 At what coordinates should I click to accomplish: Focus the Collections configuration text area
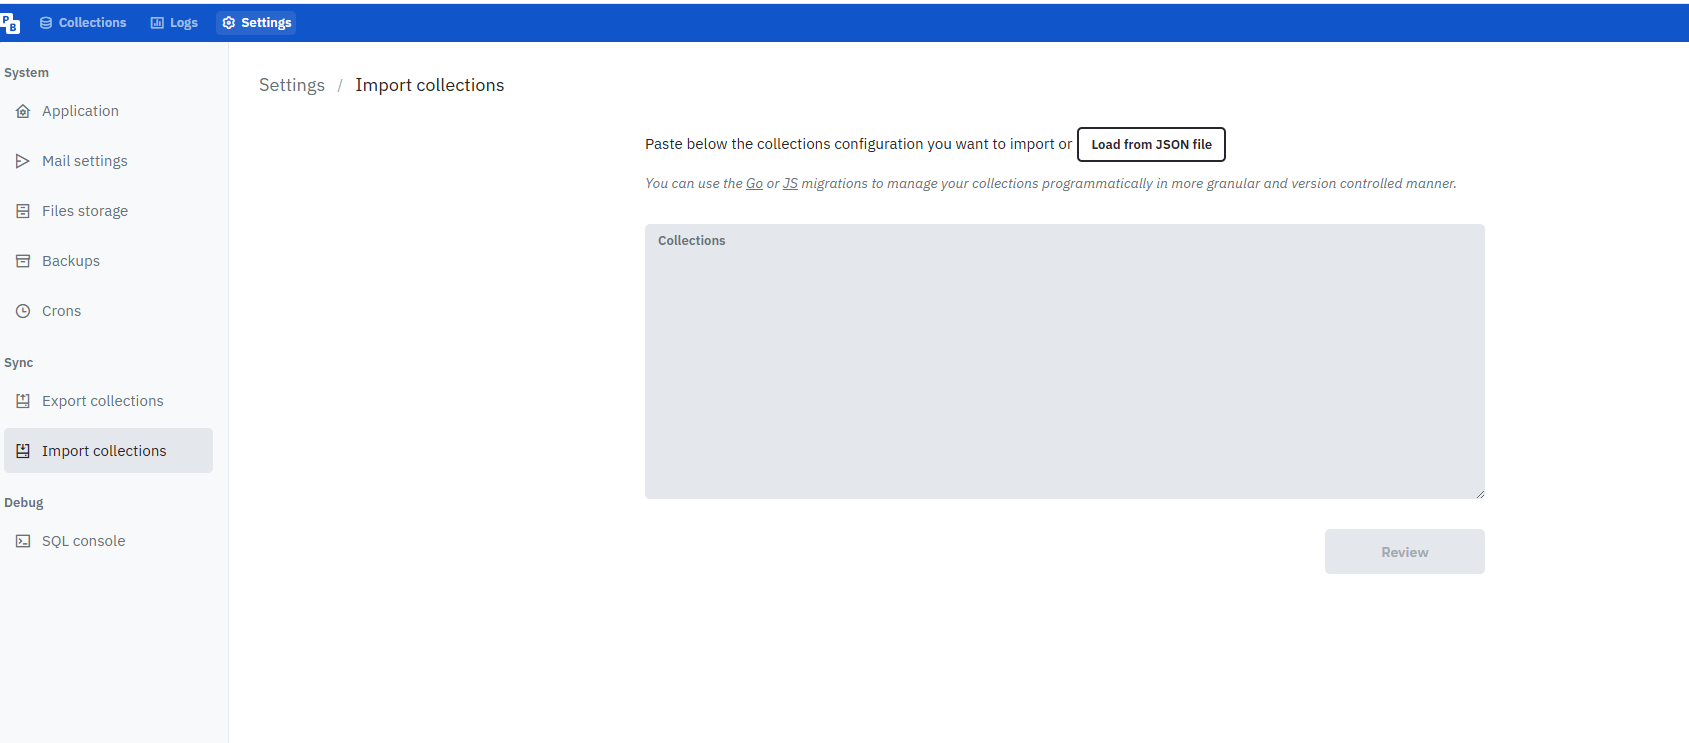(x=1065, y=362)
